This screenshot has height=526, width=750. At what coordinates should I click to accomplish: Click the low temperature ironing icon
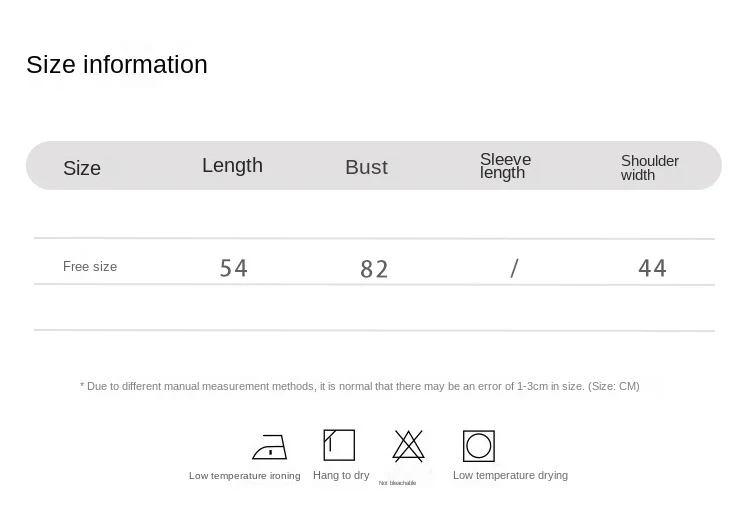click(x=270, y=446)
